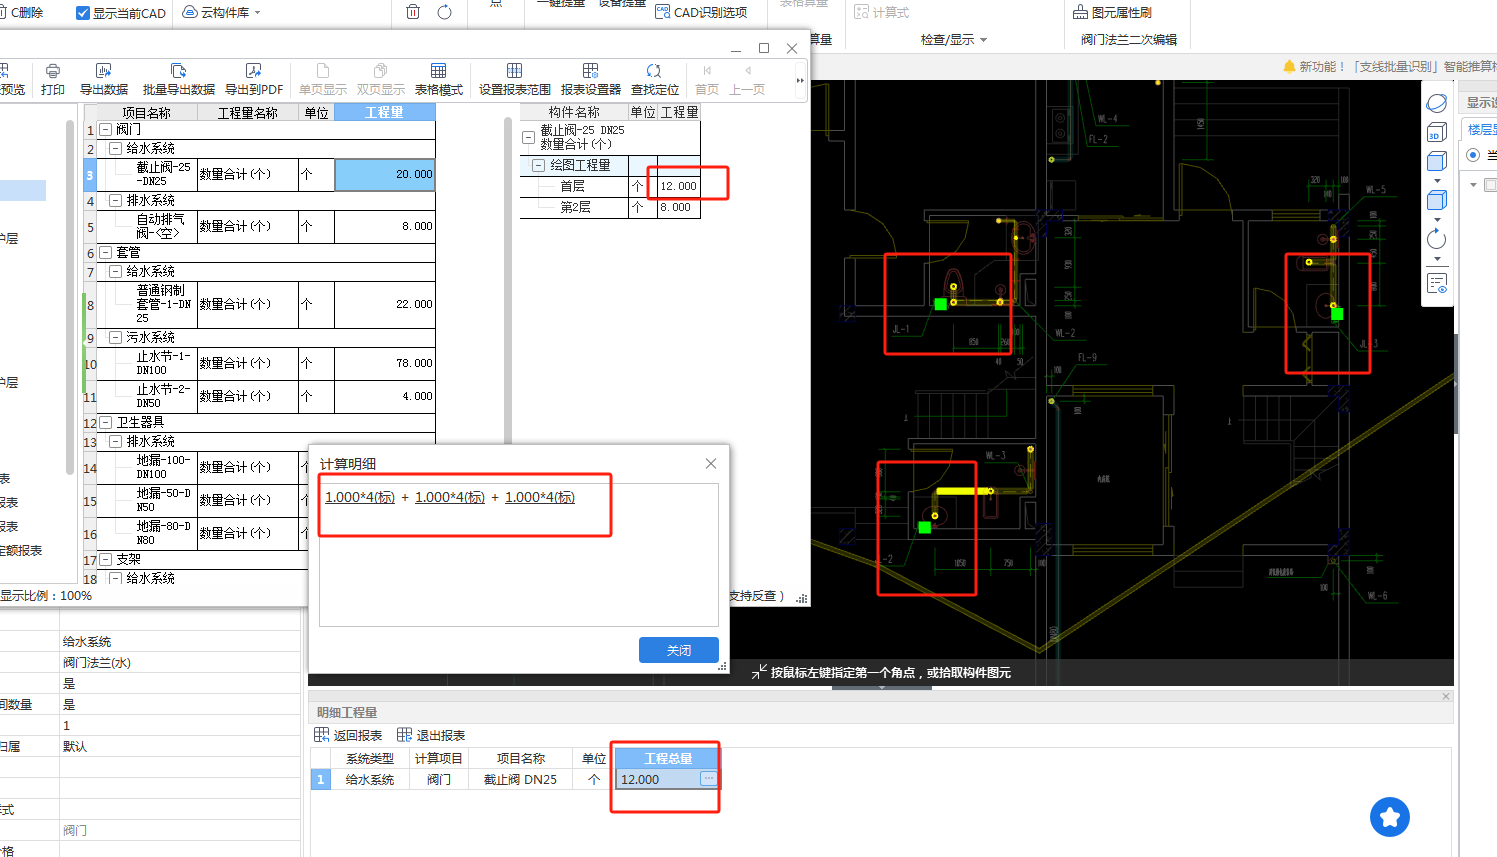Open Set Report Range (设置报表范围)
Viewport: 1497px width, 857px height.
coord(514,80)
